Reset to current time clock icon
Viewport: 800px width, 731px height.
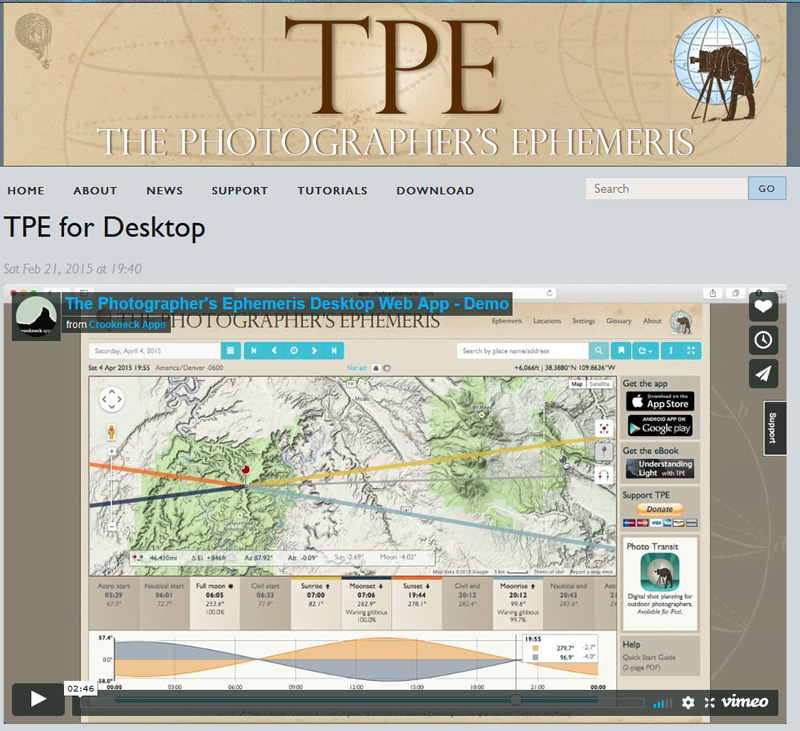(294, 350)
